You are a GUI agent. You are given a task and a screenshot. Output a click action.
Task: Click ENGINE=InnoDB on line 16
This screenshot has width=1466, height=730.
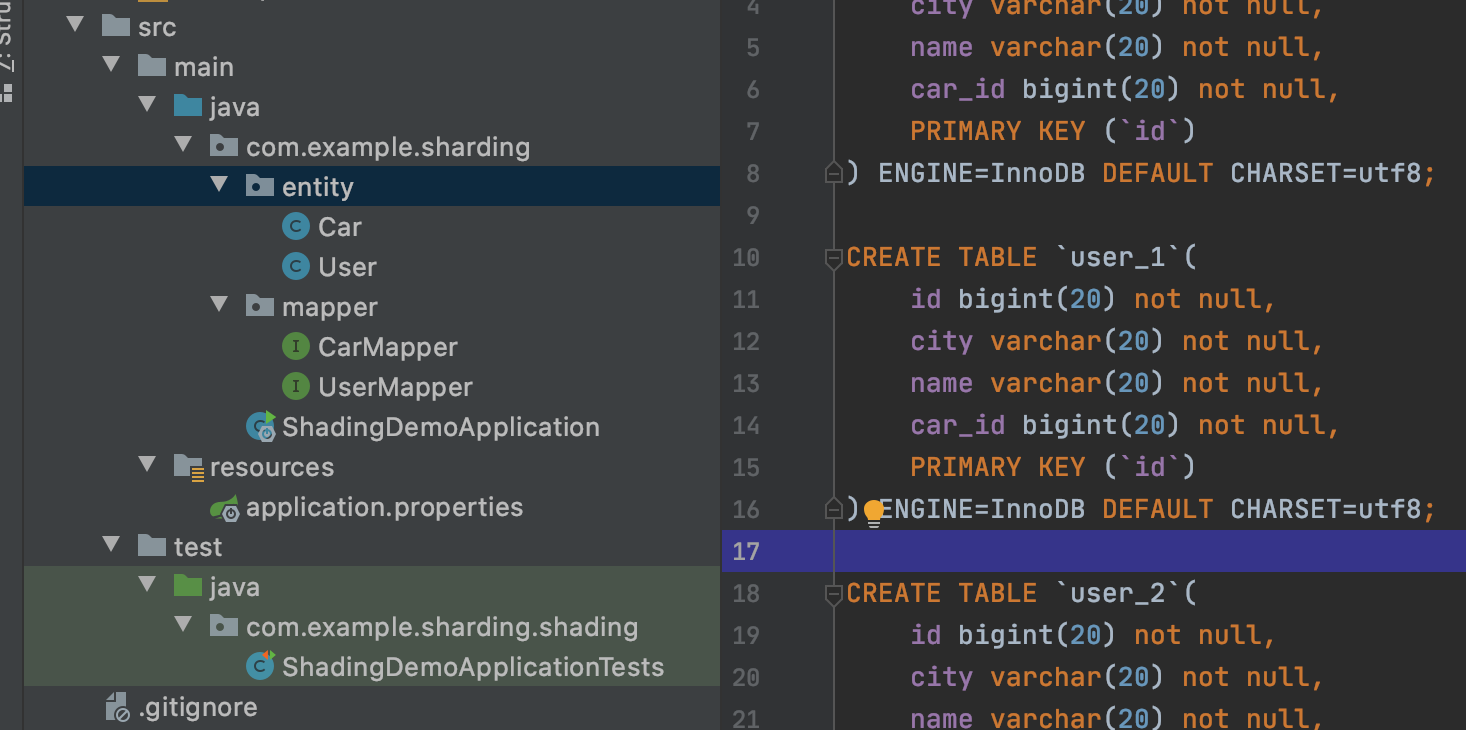[981, 509]
